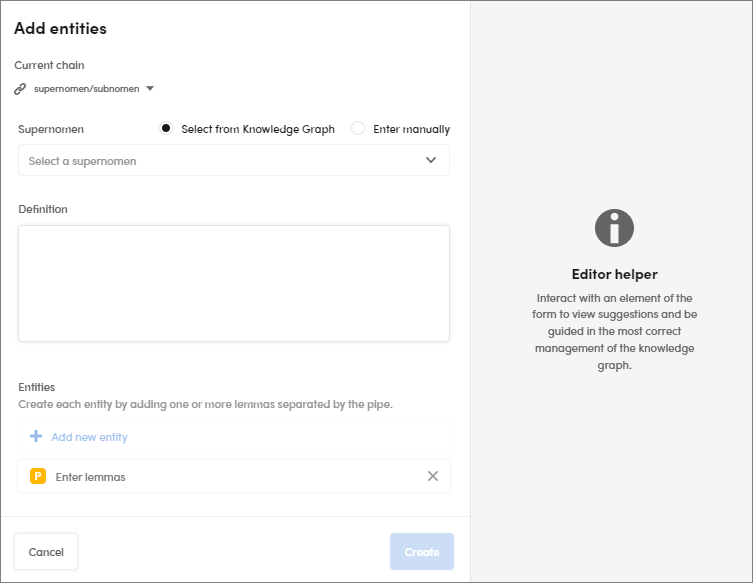Click the 'Add entities' dialog title
The height and width of the screenshot is (583, 753).
pos(60,29)
